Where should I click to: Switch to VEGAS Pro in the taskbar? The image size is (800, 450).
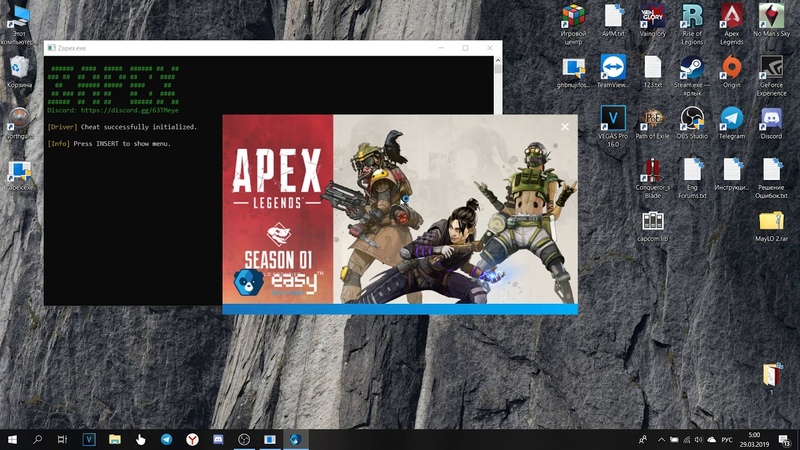[89, 439]
